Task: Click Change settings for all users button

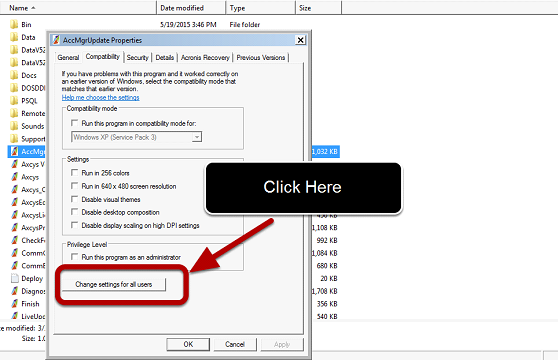Action: pyautogui.click(x=114, y=284)
